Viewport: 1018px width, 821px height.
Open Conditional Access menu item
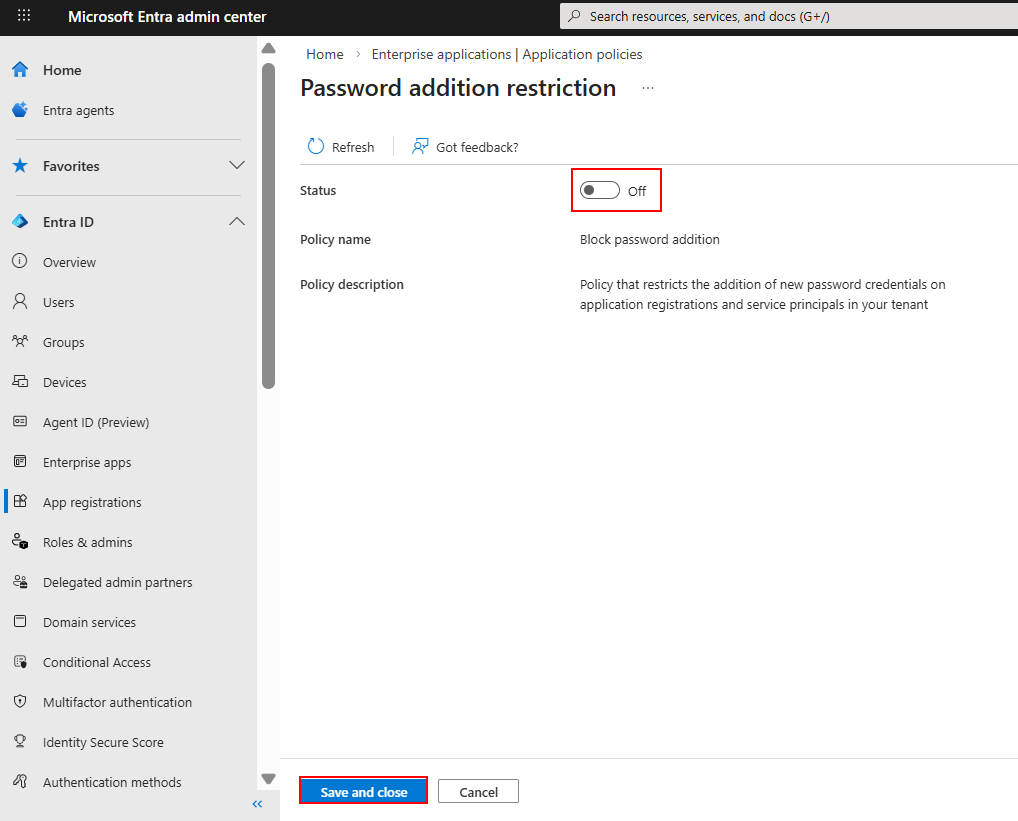tap(97, 662)
